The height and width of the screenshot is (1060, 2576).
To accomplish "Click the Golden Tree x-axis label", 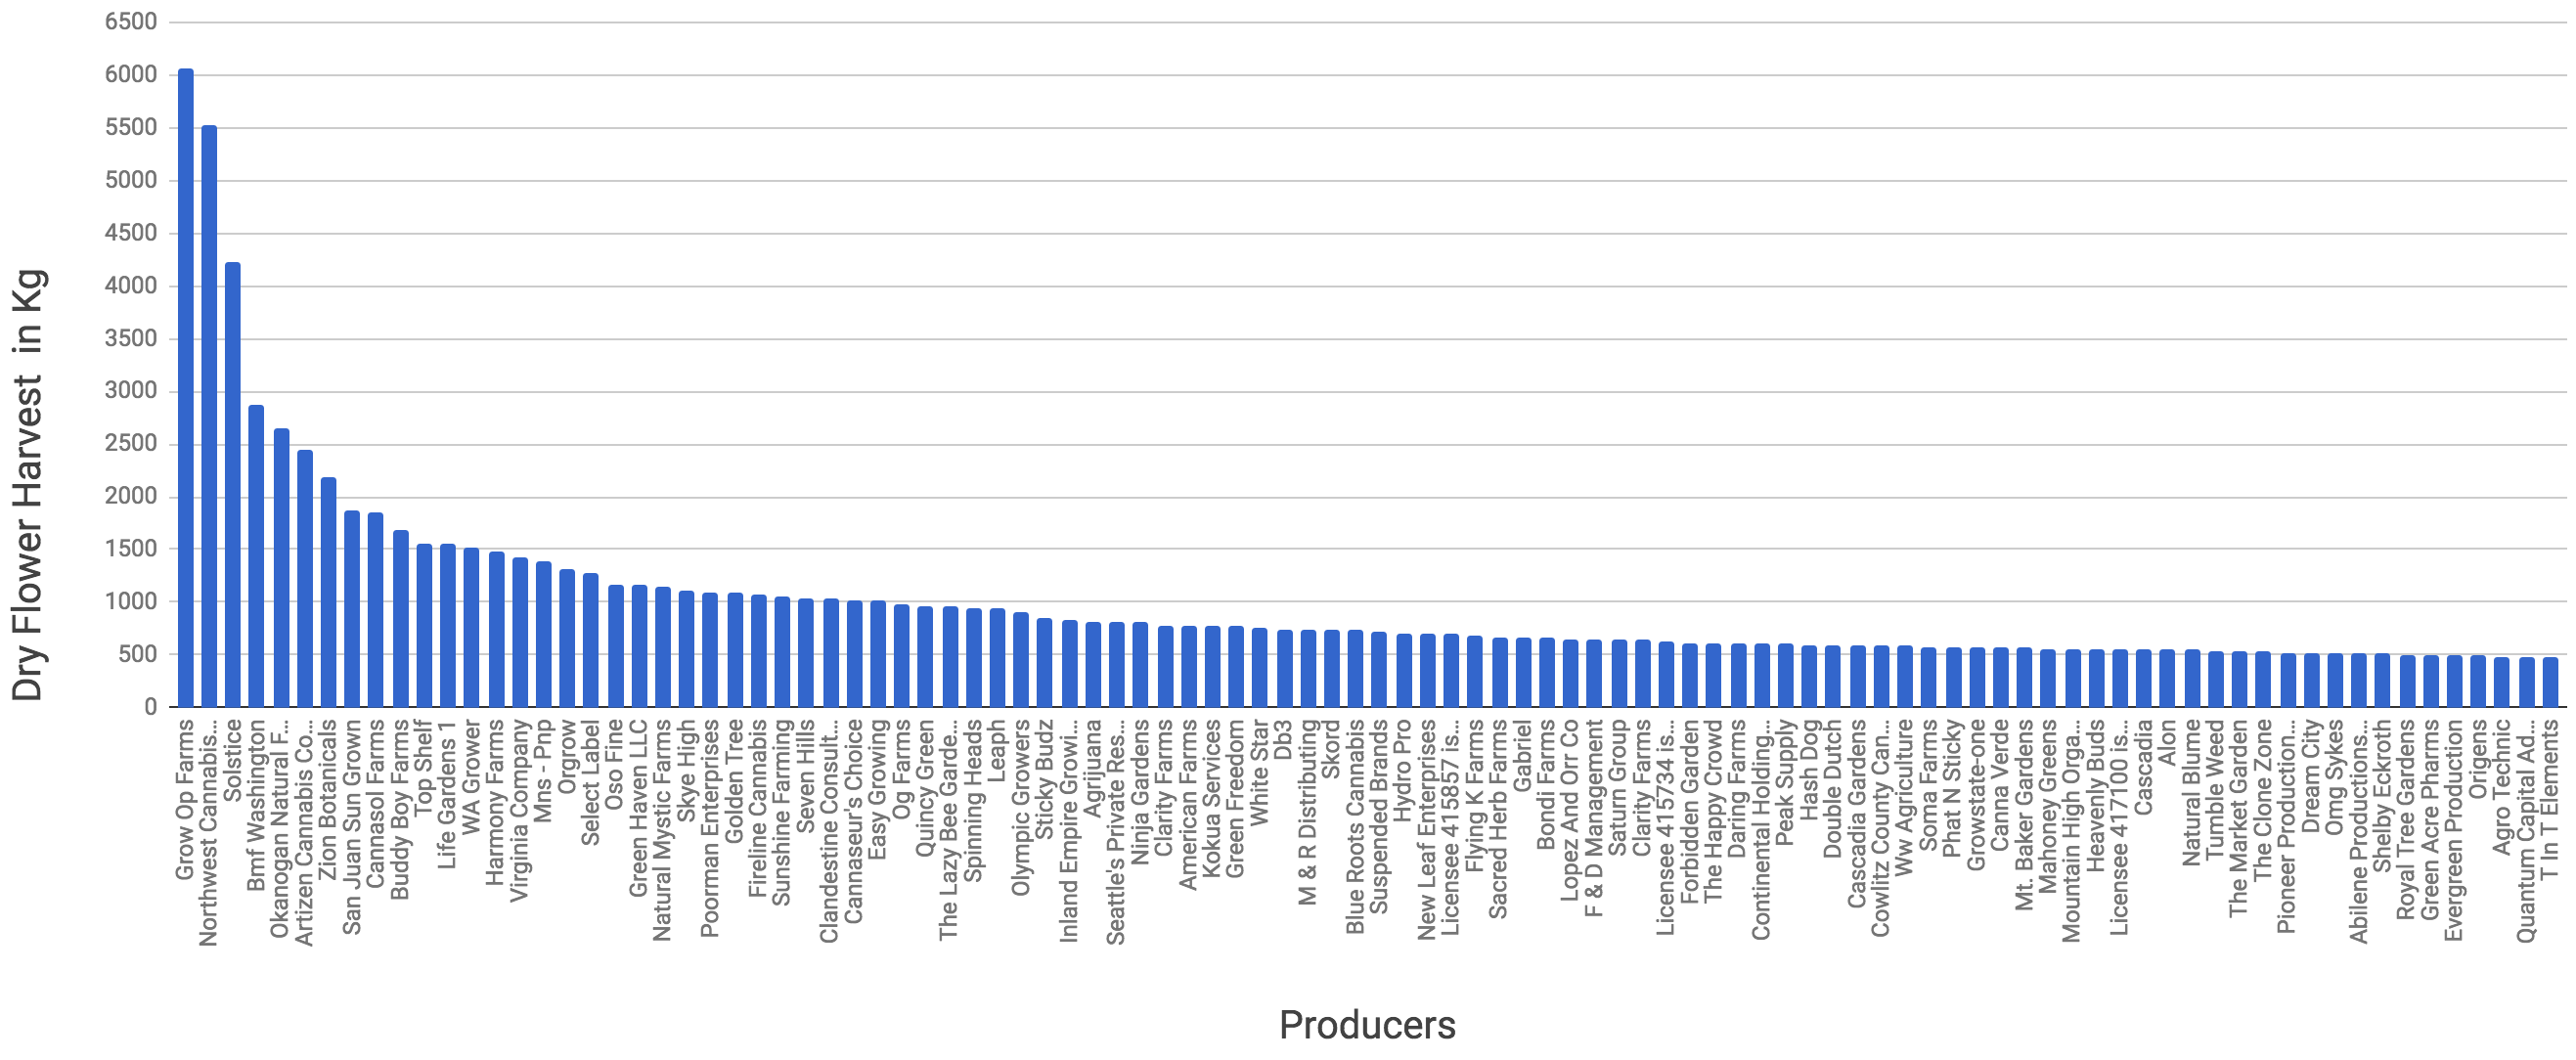I will click(734, 782).
